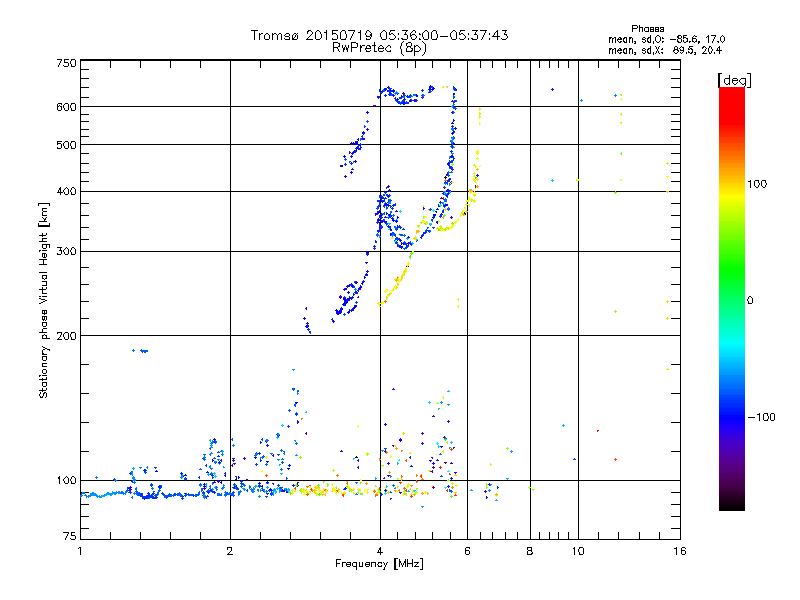Click the '8' frequency axis label
Screen dimensions: 800x600
pos(530,551)
